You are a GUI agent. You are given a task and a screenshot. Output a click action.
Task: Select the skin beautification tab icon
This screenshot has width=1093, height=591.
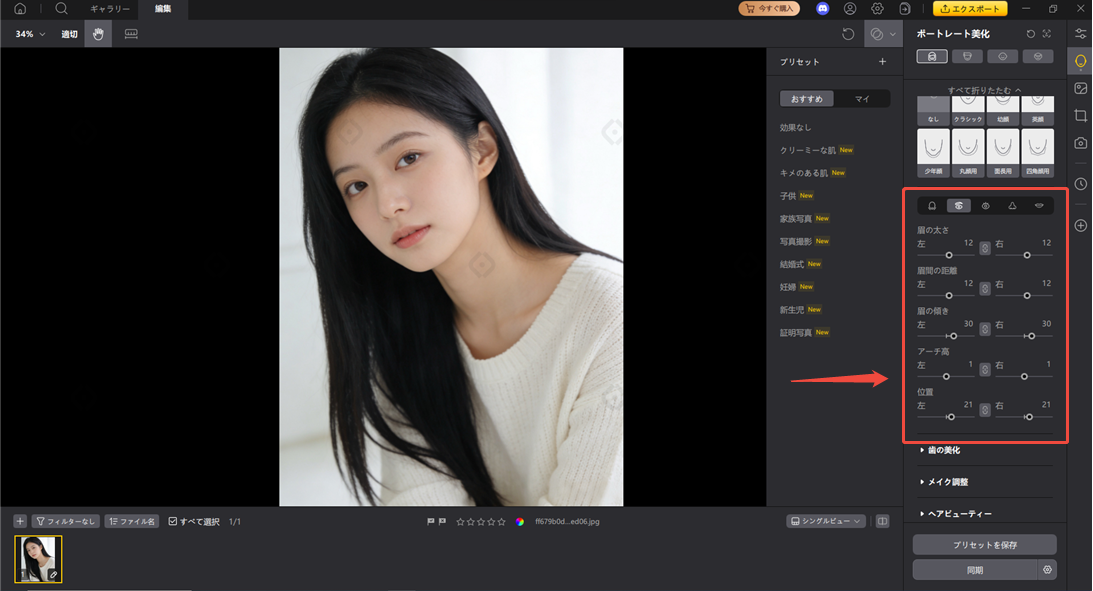(931, 56)
